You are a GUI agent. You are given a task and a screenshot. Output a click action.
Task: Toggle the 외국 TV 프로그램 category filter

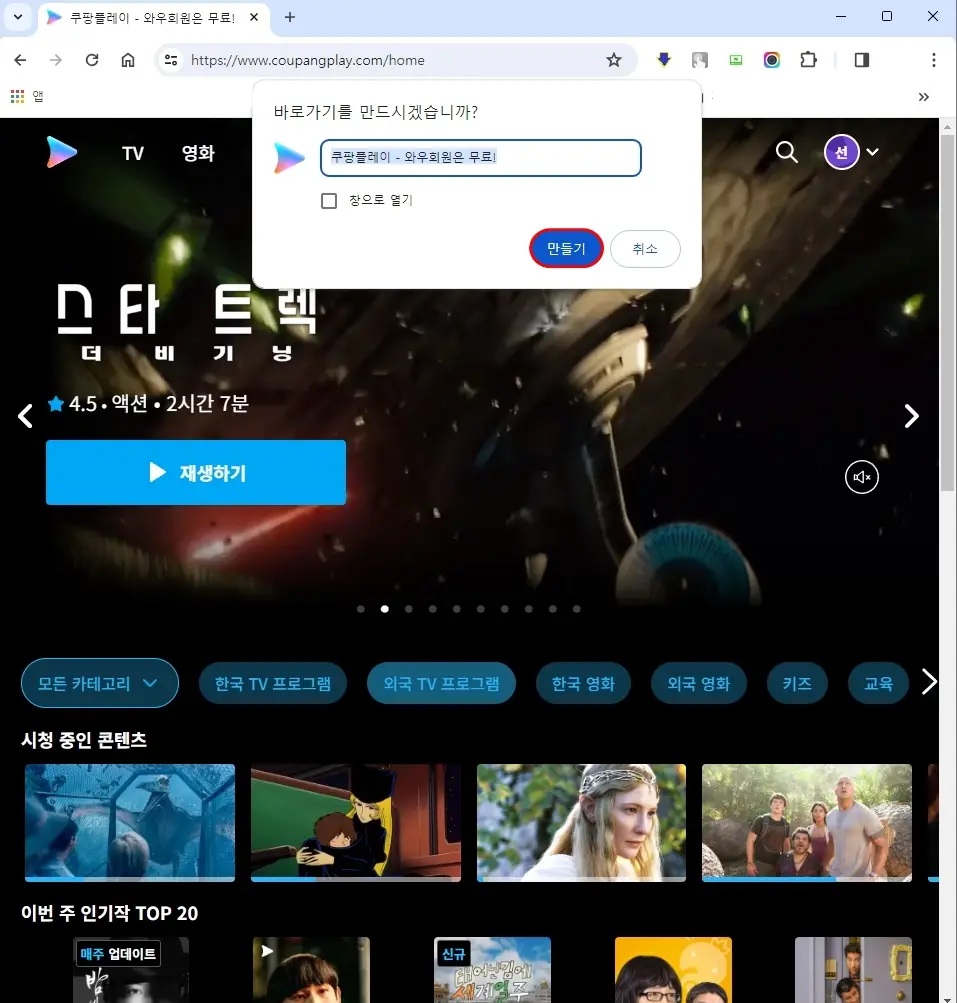click(441, 683)
